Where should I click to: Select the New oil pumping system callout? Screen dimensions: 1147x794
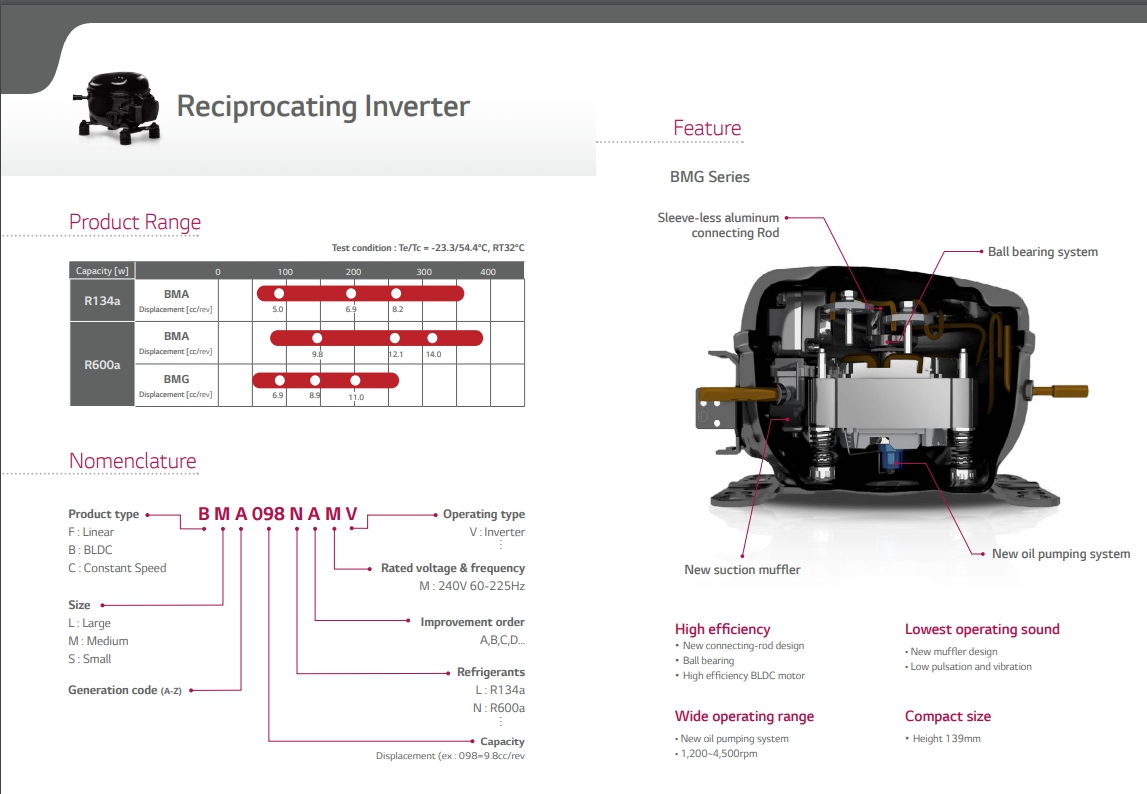pyautogui.click(x=1060, y=554)
